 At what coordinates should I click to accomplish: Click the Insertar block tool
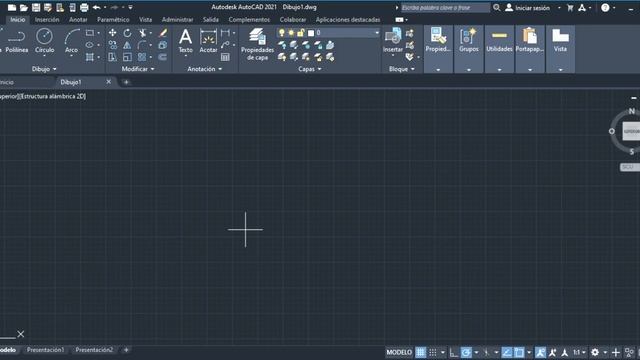coord(393,41)
